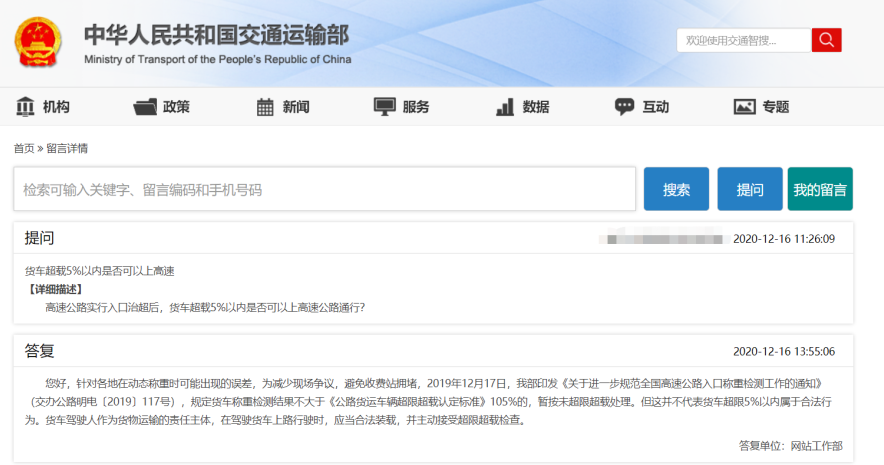Screen dimensions: 884x465
Task: Open the 政策 menu item
Action: tap(176, 107)
